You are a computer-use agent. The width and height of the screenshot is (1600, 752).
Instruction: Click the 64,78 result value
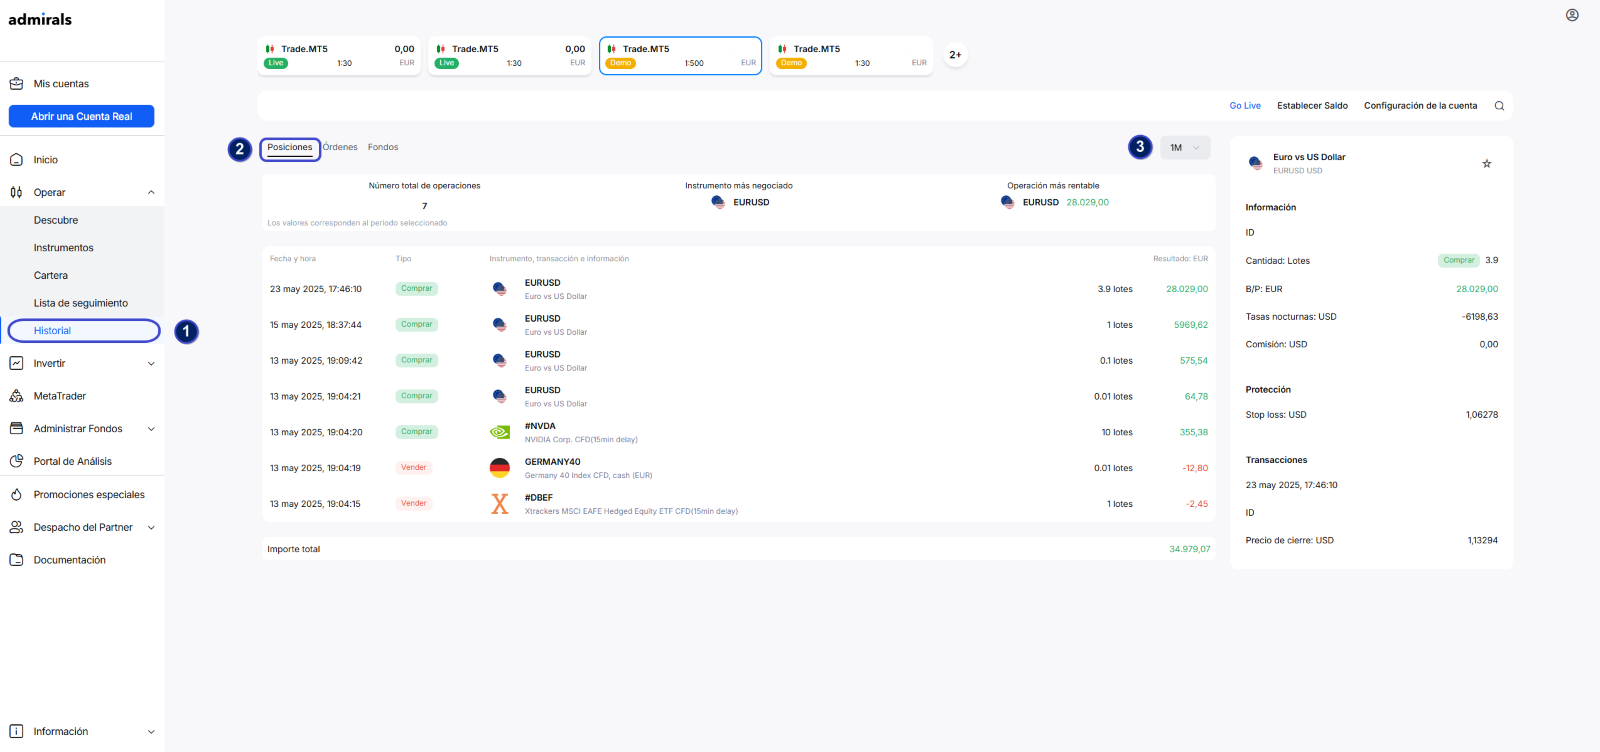click(x=1196, y=397)
